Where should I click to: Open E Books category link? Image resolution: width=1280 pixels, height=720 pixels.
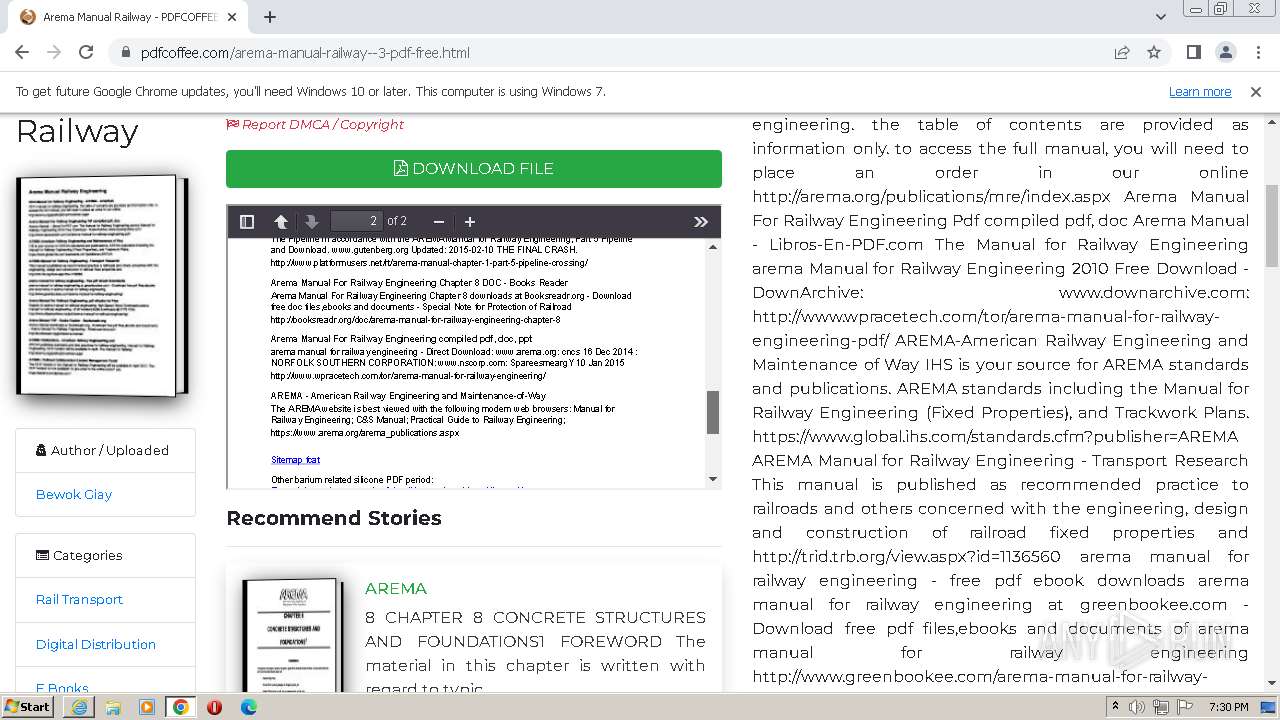(62, 687)
